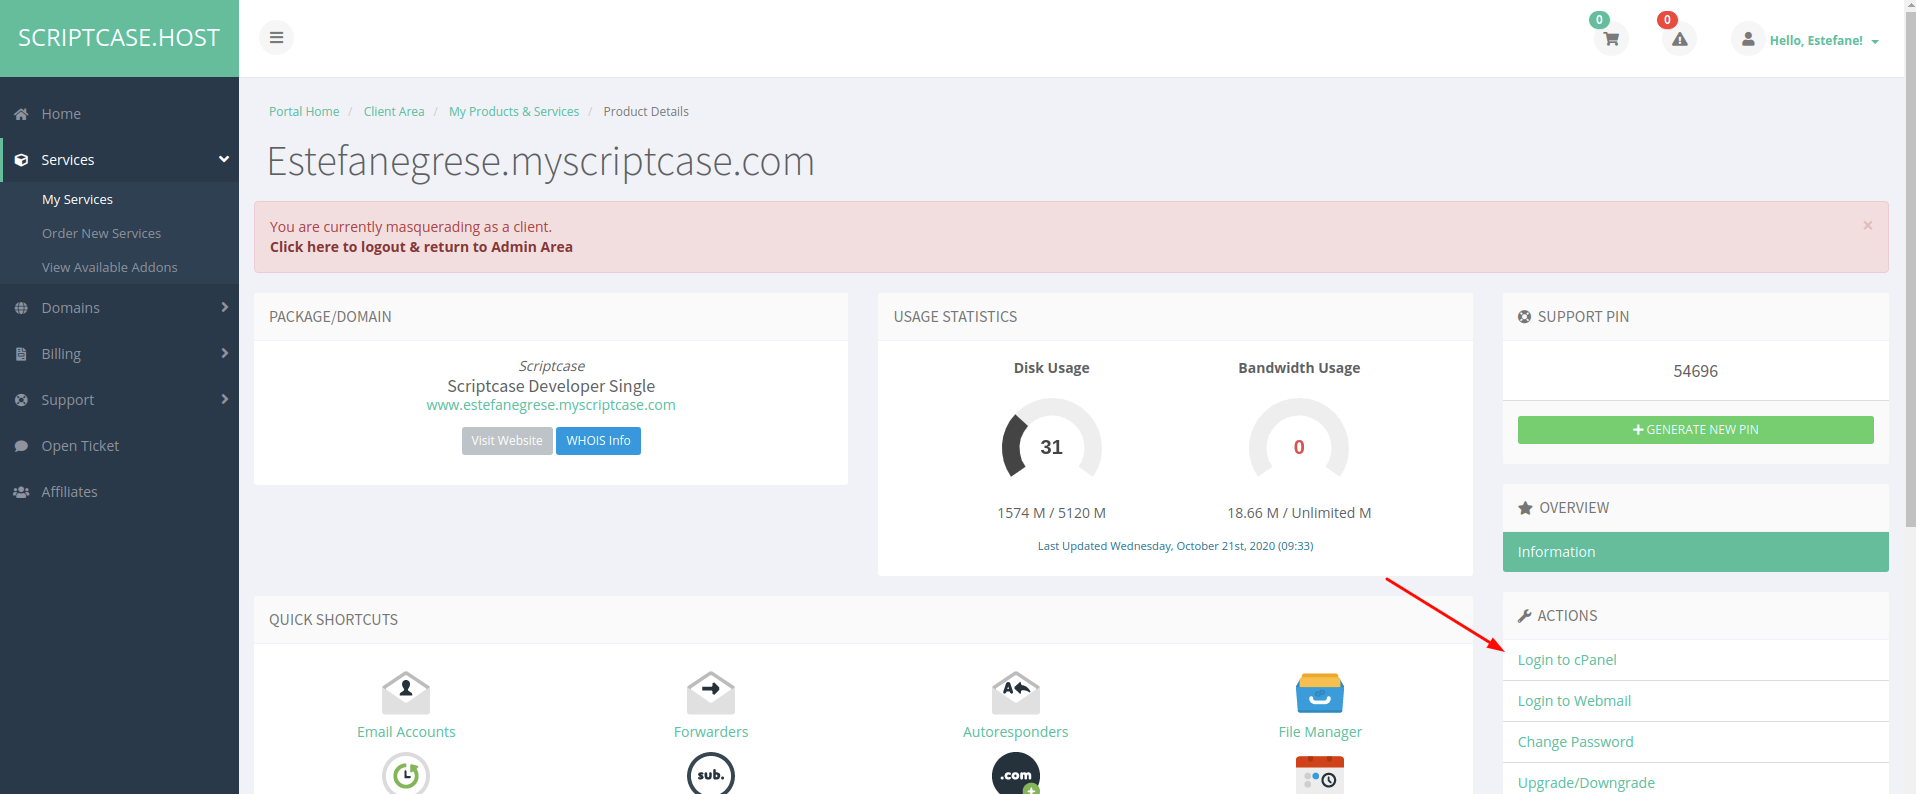
Task: Select Order New Services in sidebar
Action: pos(101,234)
